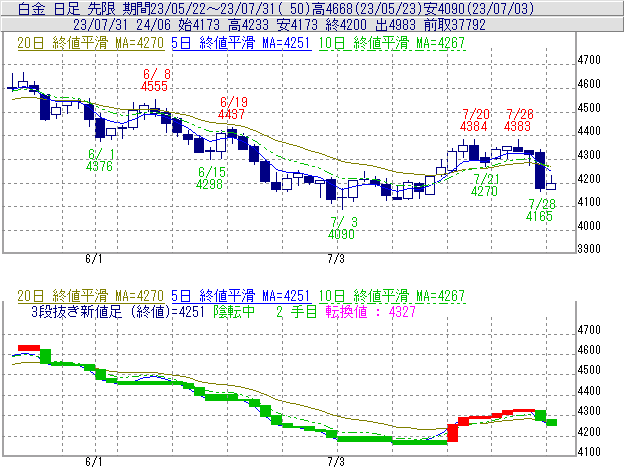This screenshot has width=624, height=475.
Task: Click the 7/21 4270 low label
Action: pos(485,185)
